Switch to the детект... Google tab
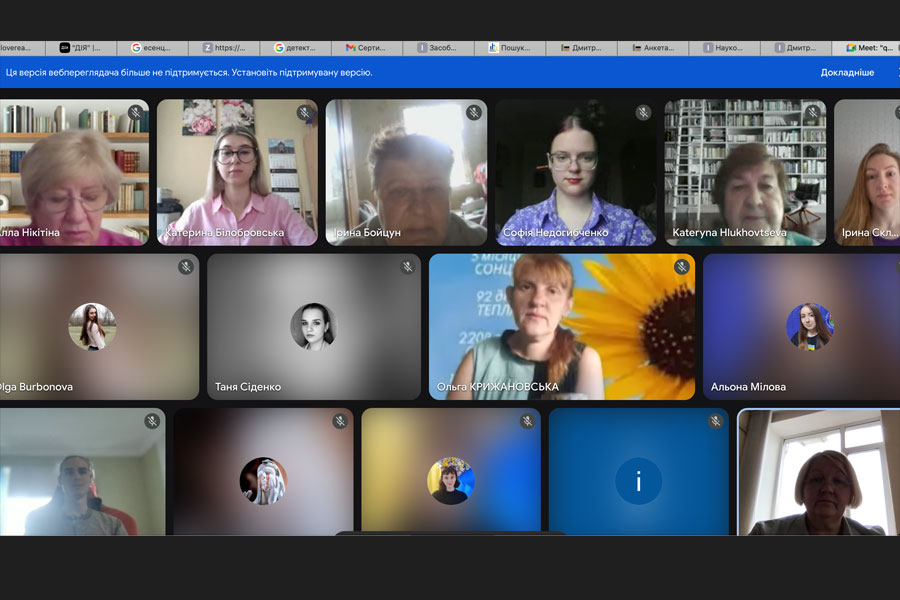Viewport: 900px width, 600px height. (296, 48)
